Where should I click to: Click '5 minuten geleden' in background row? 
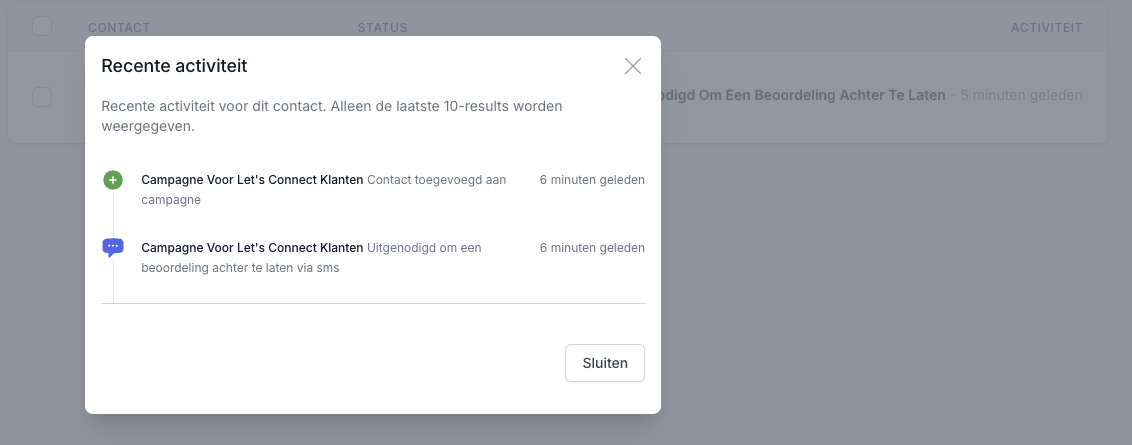tap(1021, 96)
